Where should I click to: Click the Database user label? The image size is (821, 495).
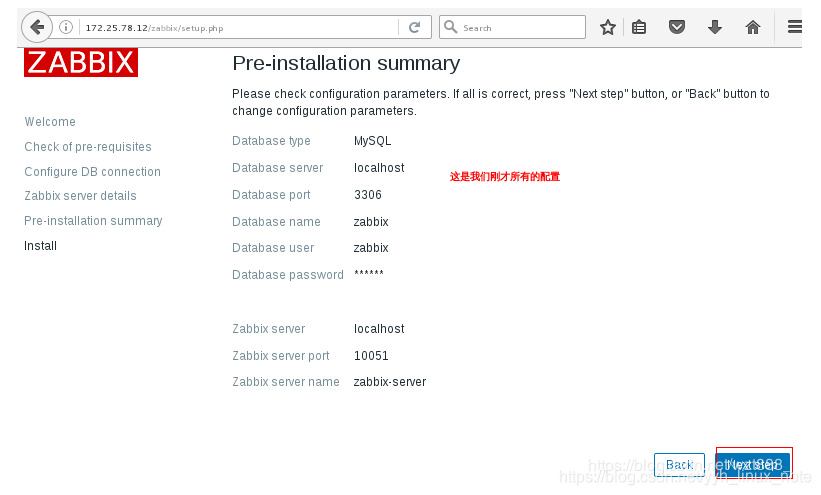(273, 248)
